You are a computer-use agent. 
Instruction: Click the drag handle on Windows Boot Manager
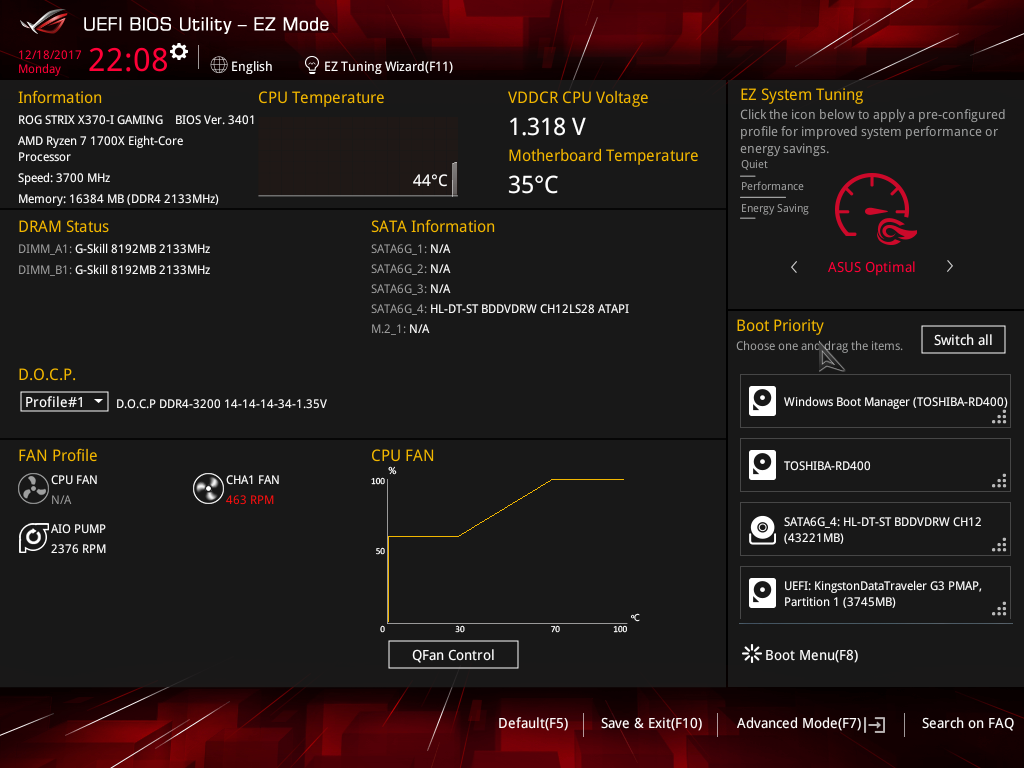tap(999, 418)
